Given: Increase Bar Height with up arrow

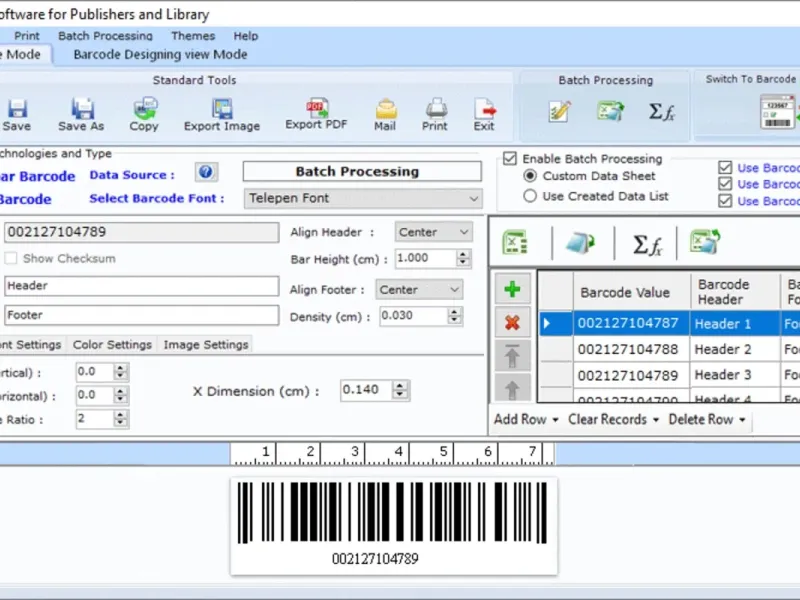Looking at the screenshot, I should pos(463,254).
